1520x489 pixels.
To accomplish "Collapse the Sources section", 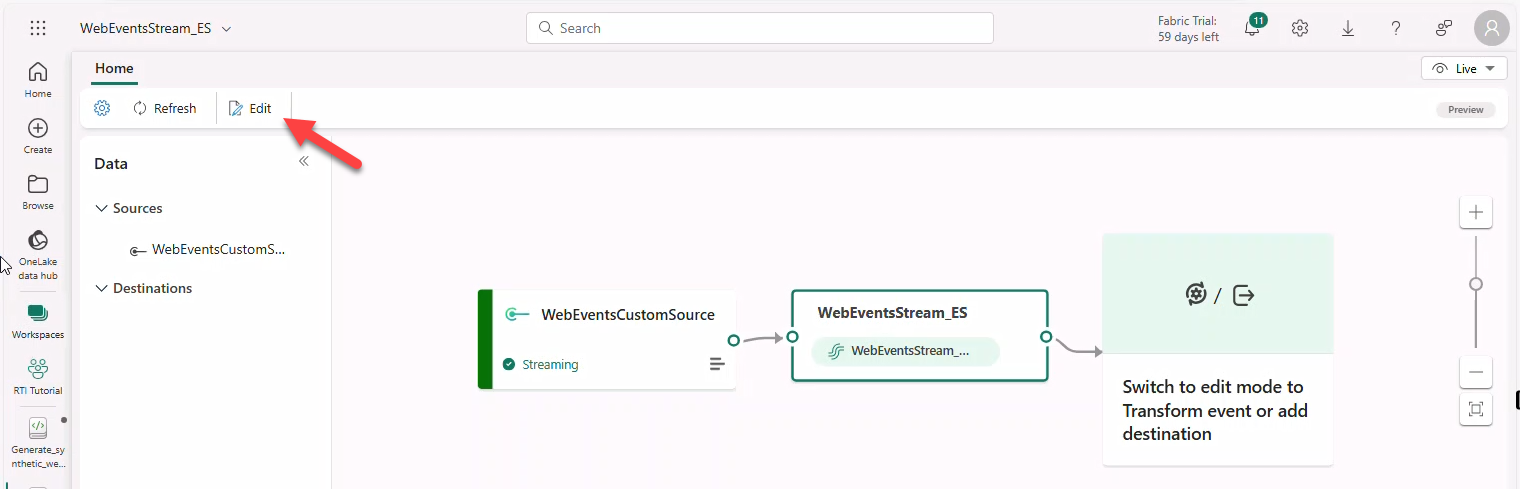I will click(101, 208).
